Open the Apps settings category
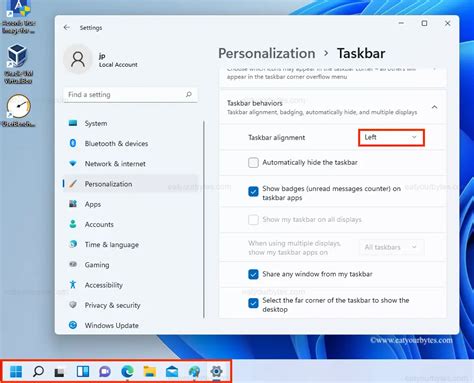Screen dimensions: 474x383 131,204
